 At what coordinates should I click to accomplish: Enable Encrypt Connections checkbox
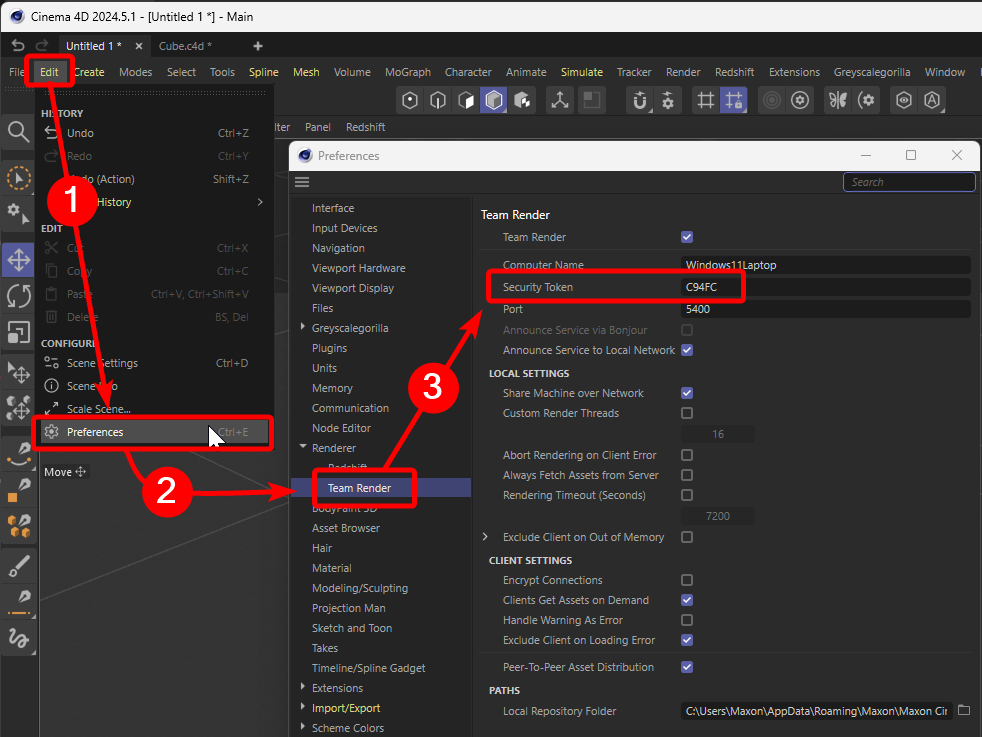(687, 580)
